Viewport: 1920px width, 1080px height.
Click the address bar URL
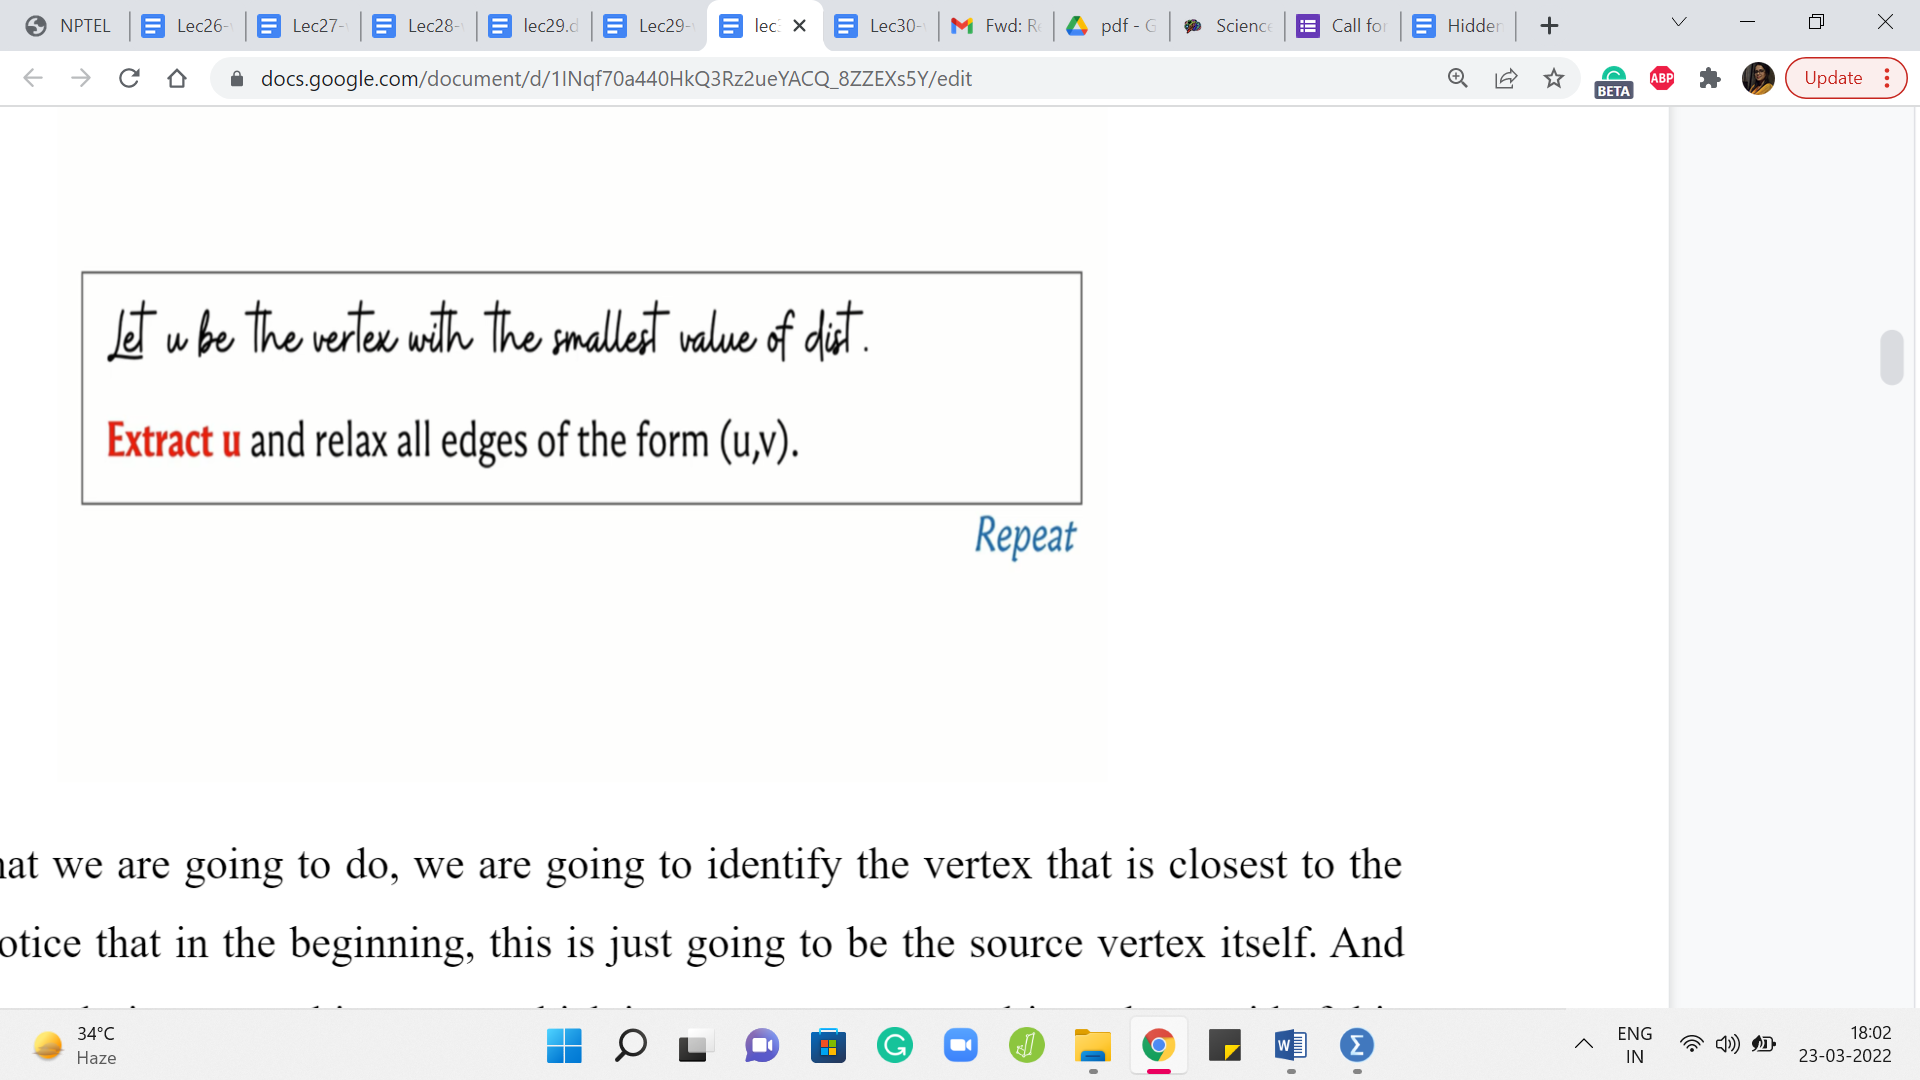[x=615, y=78]
